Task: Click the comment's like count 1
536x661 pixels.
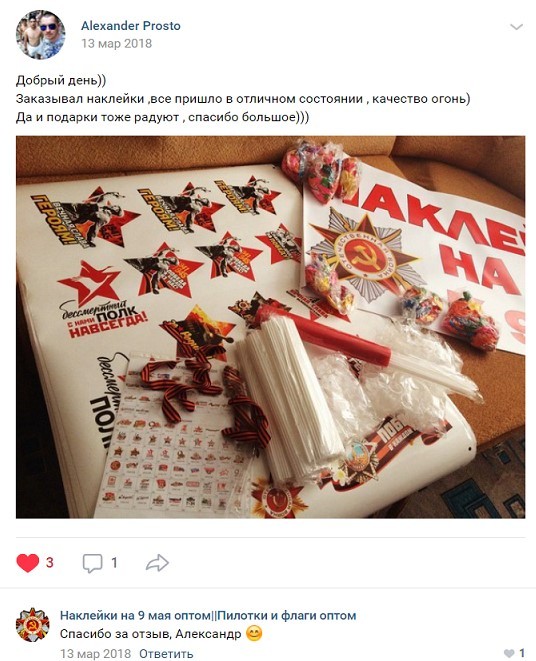Action: pyautogui.click(x=522, y=653)
